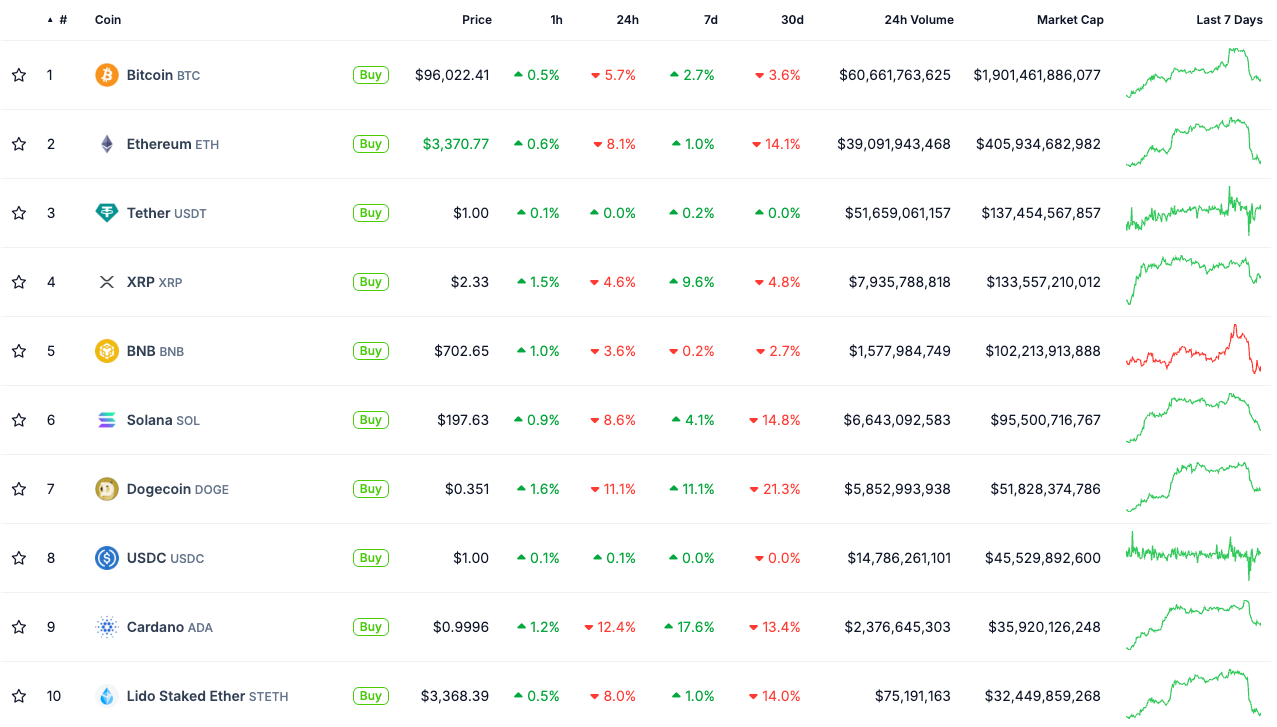Open Cardano's 7-day sparkline chart
This screenshot has height=727, width=1277.
click(x=1193, y=626)
